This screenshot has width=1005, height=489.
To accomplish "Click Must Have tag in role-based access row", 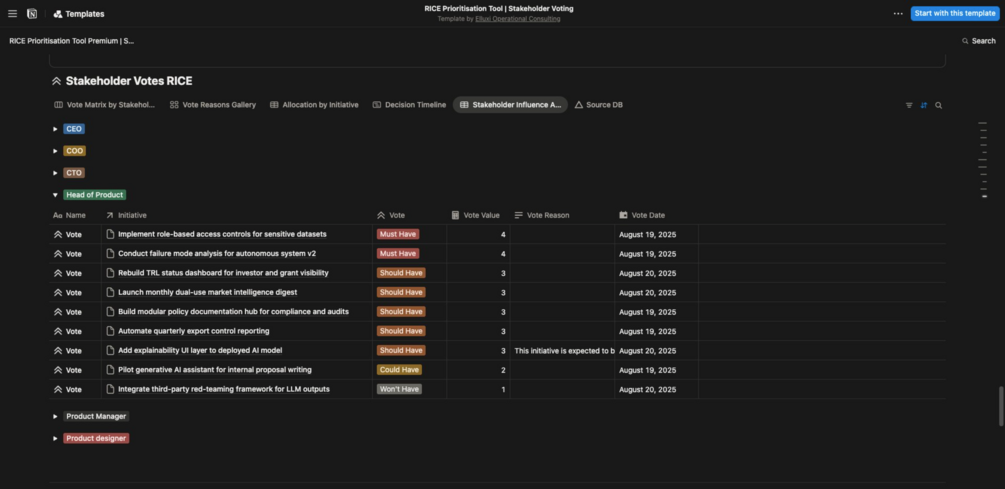I will pyautogui.click(x=398, y=235).
